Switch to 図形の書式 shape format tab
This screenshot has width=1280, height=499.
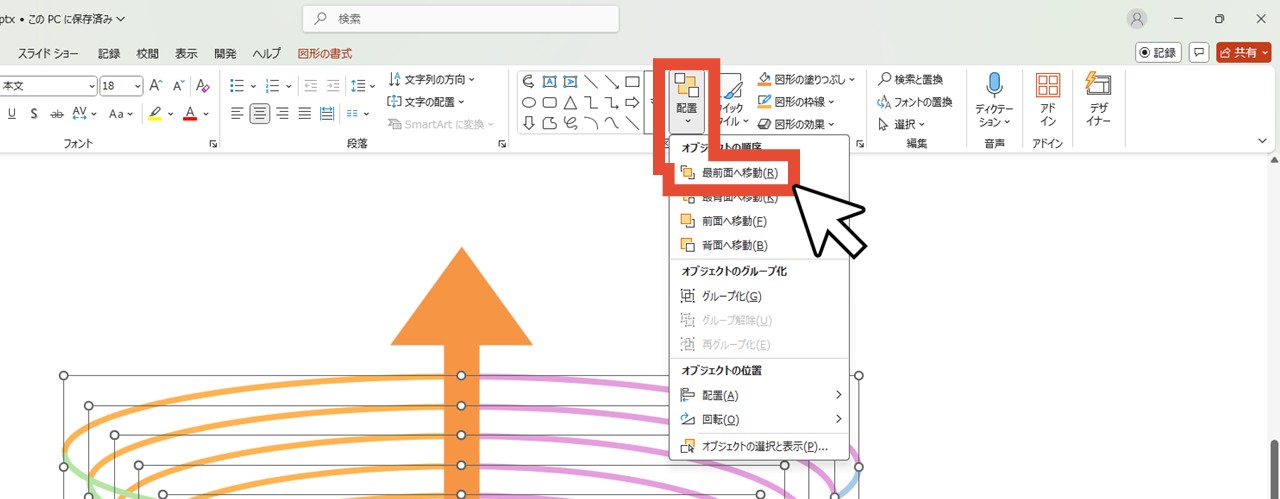(x=325, y=54)
